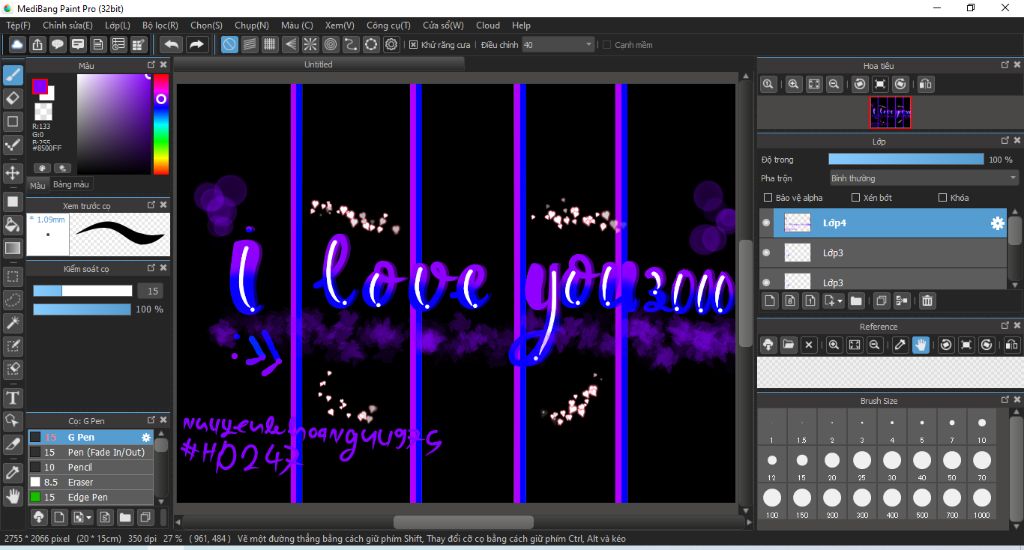This screenshot has width=1024, height=550.
Task: Select the rectangular Select tool
Action: pyautogui.click(x=12, y=276)
